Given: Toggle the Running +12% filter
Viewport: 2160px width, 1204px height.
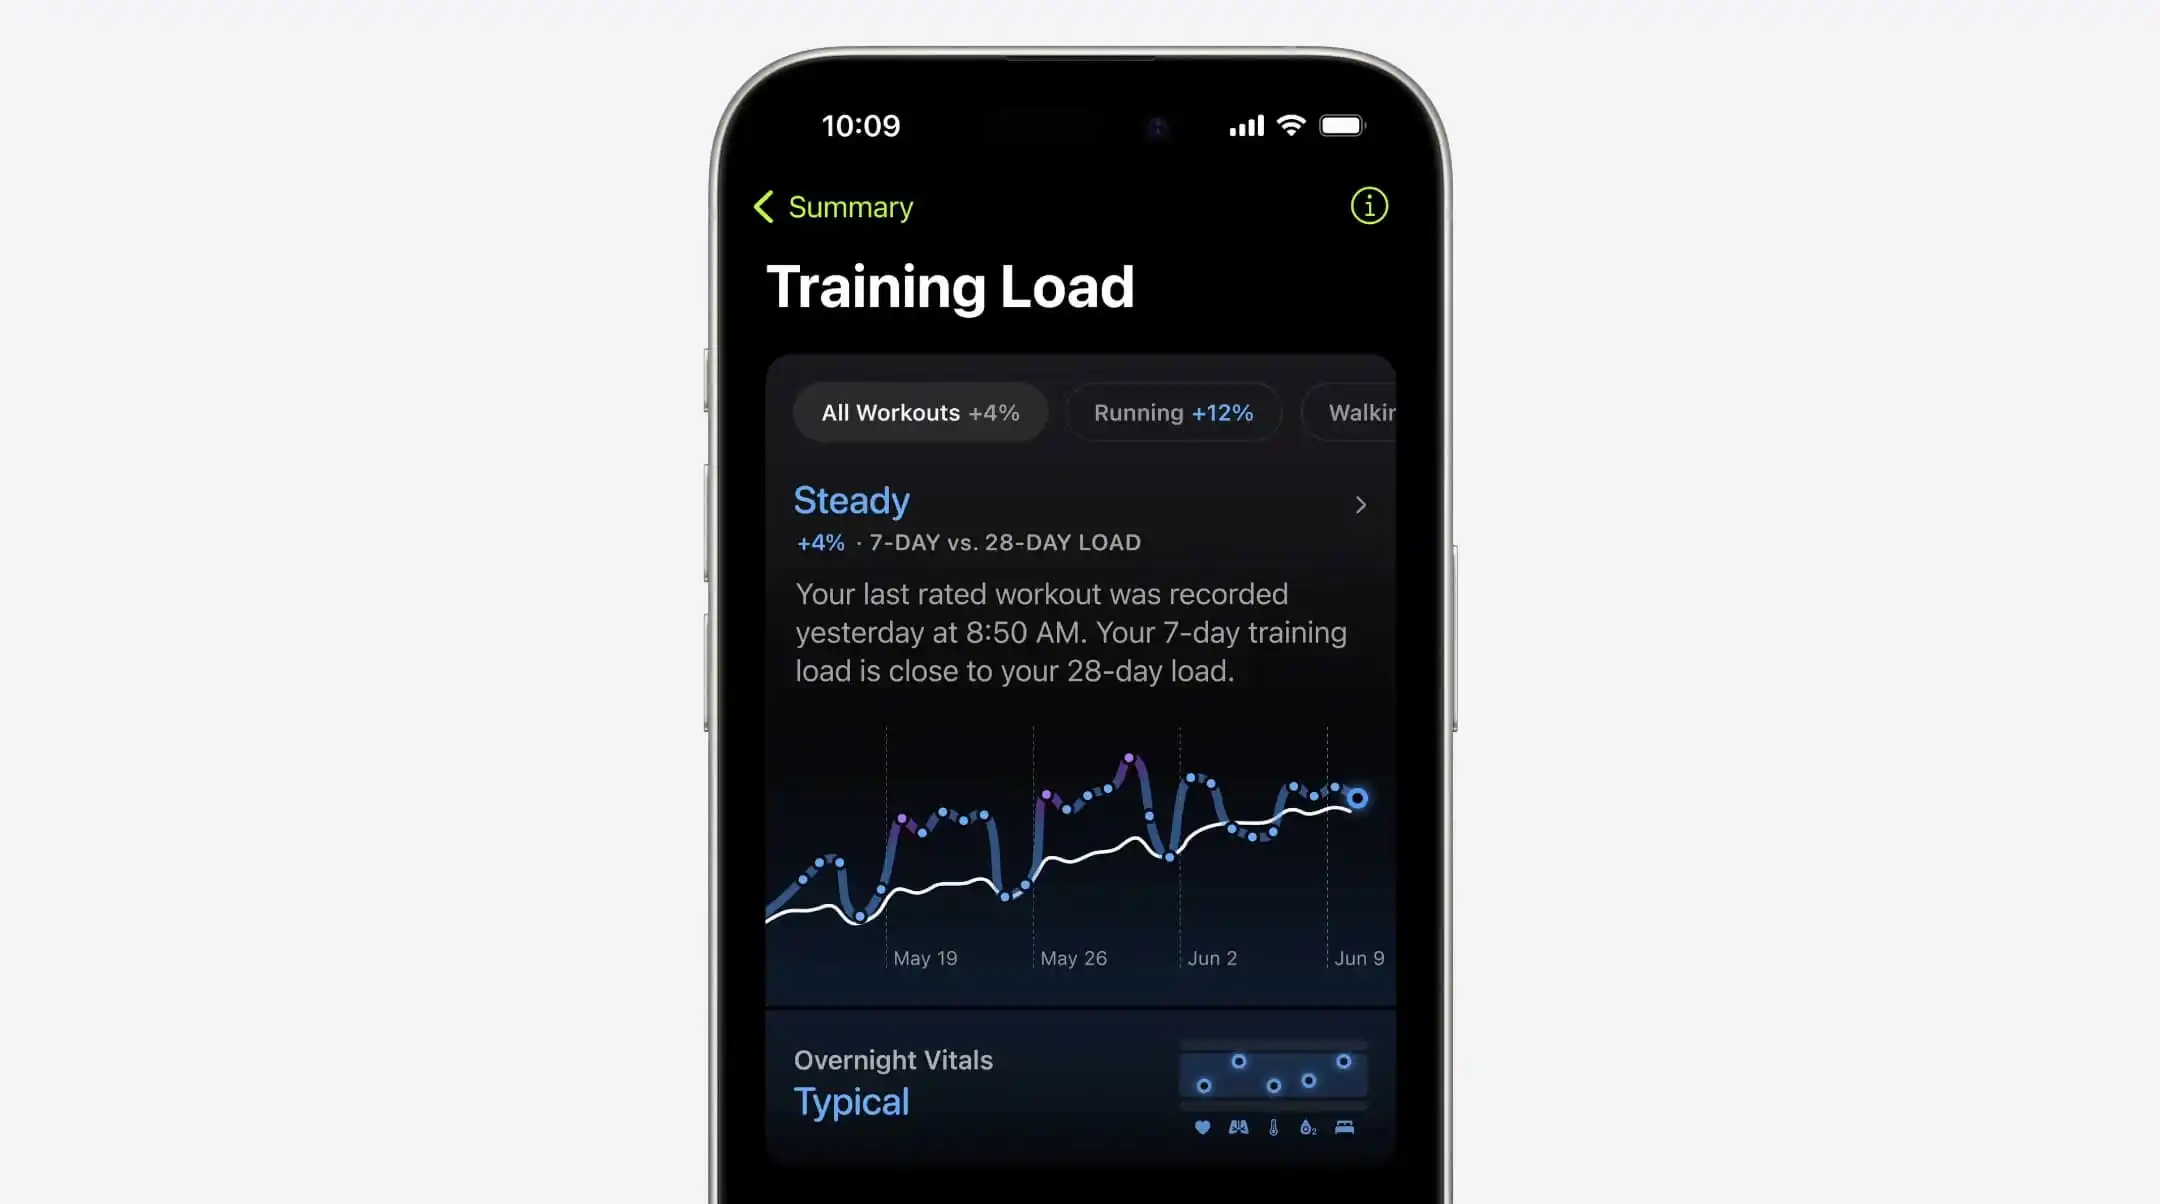Looking at the screenshot, I should tap(1171, 411).
